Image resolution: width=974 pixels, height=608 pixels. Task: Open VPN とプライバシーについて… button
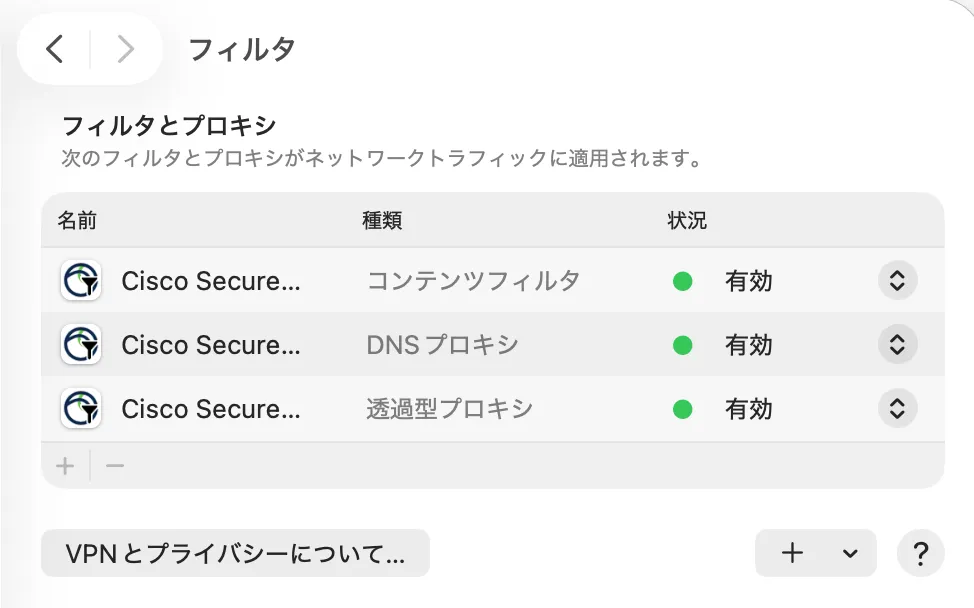click(x=235, y=554)
